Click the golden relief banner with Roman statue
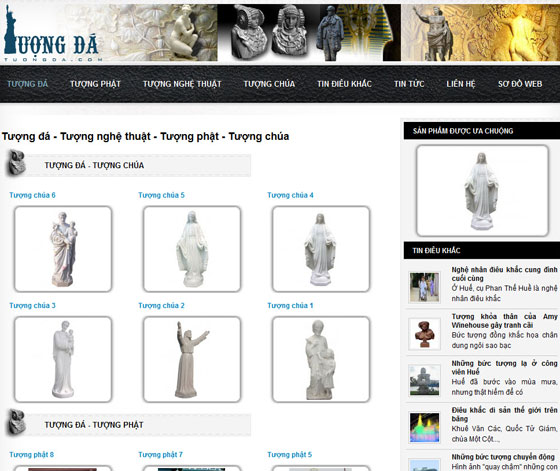 481,32
